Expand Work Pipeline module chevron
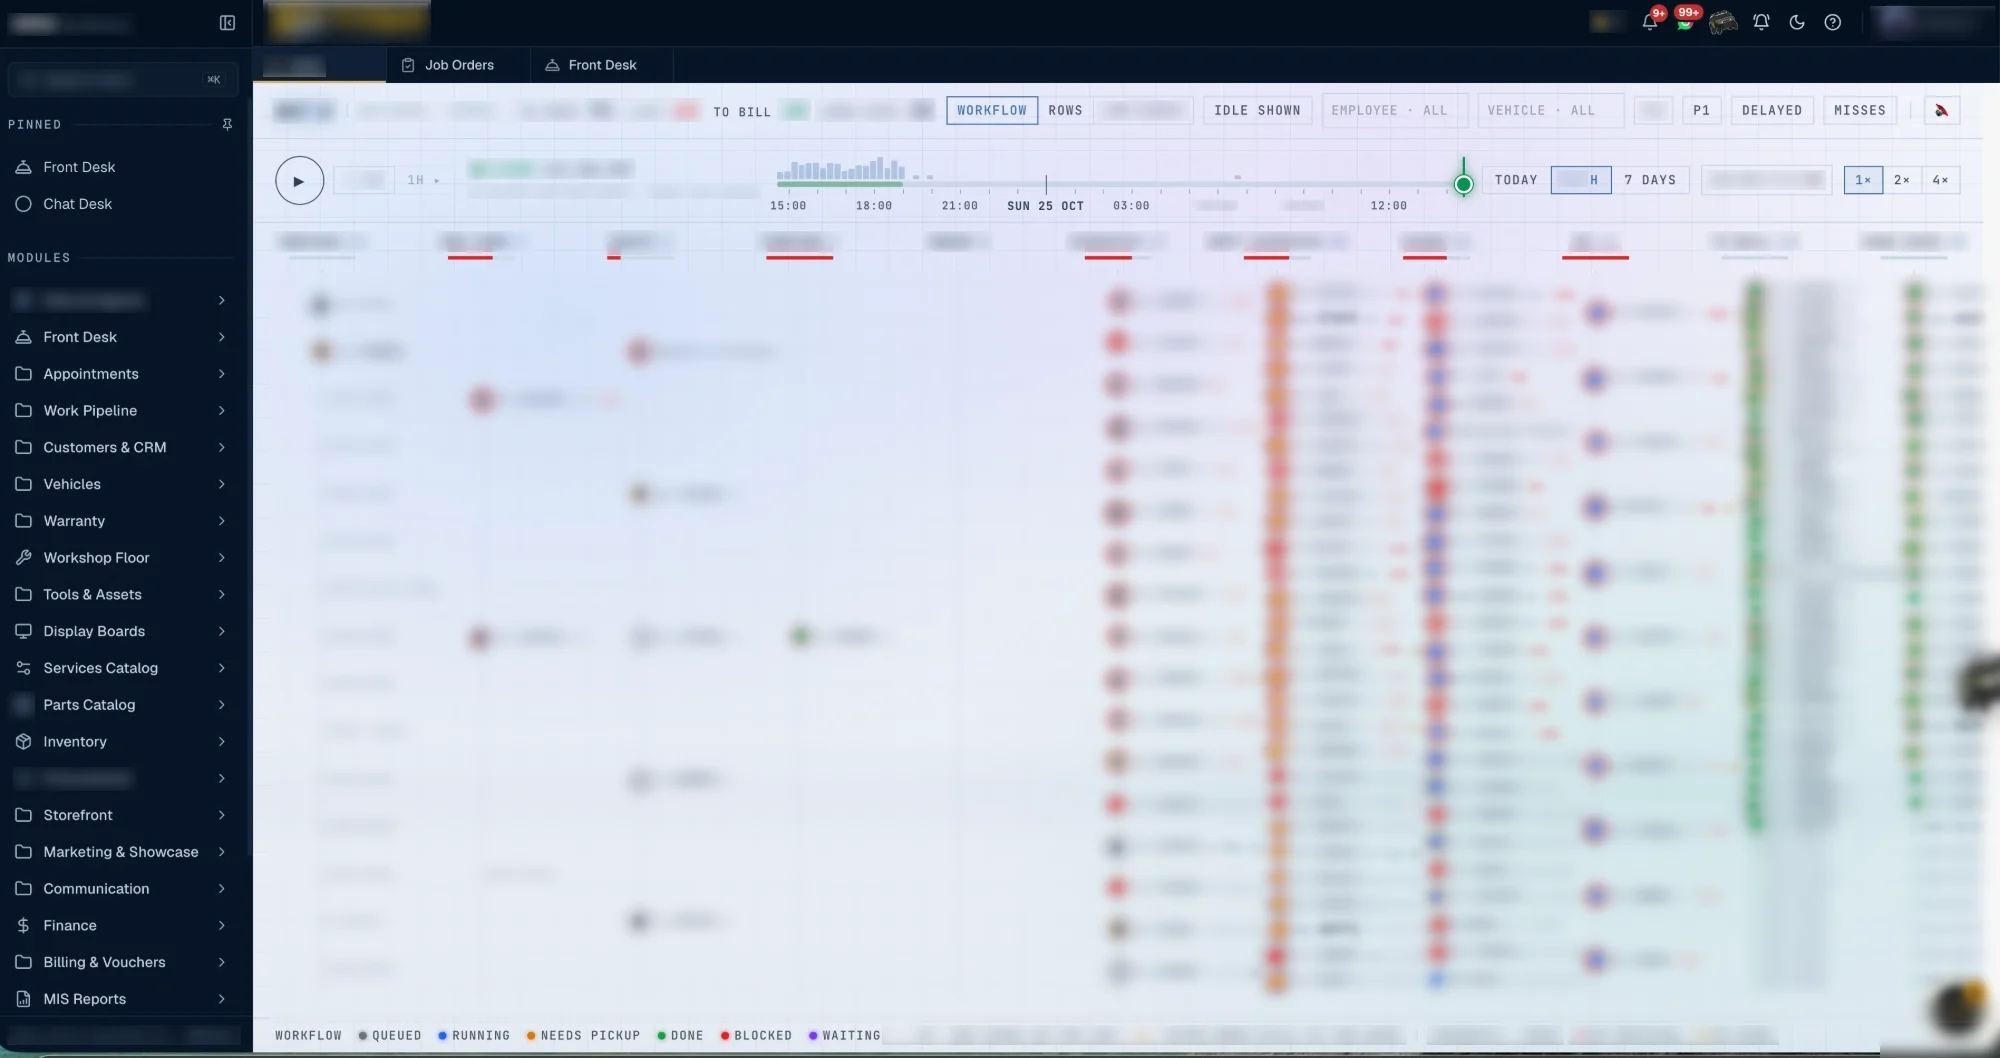Image resolution: width=2000 pixels, height=1058 pixels. pyautogui.click(x=222, y=411)
